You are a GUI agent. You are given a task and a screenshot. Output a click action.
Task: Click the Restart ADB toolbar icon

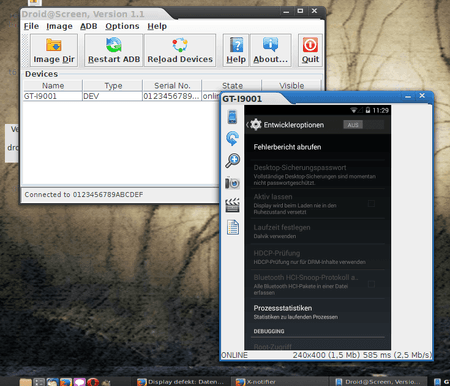tap(114, 50)
